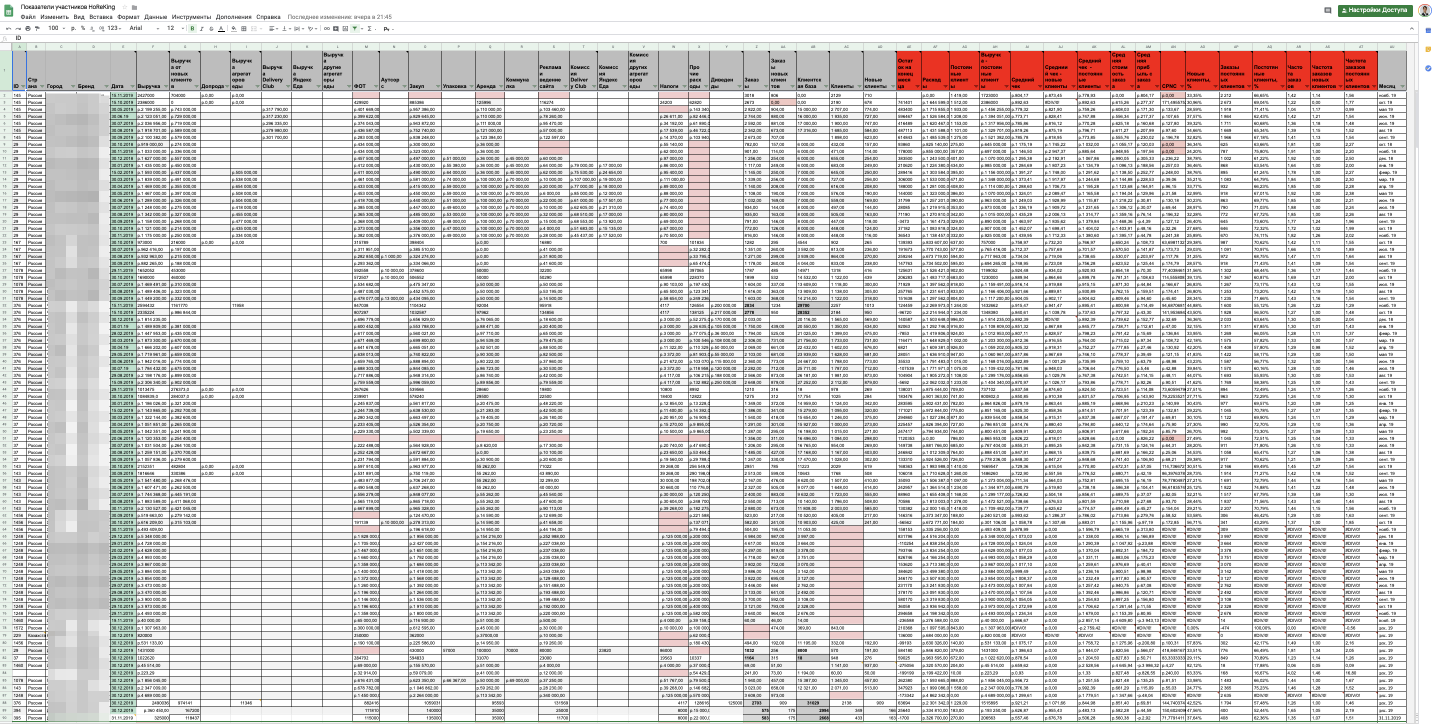Screen dimensions: 1437x724
Task: Redo the last action
Action: pyautogui.click(x=18, y=28)
